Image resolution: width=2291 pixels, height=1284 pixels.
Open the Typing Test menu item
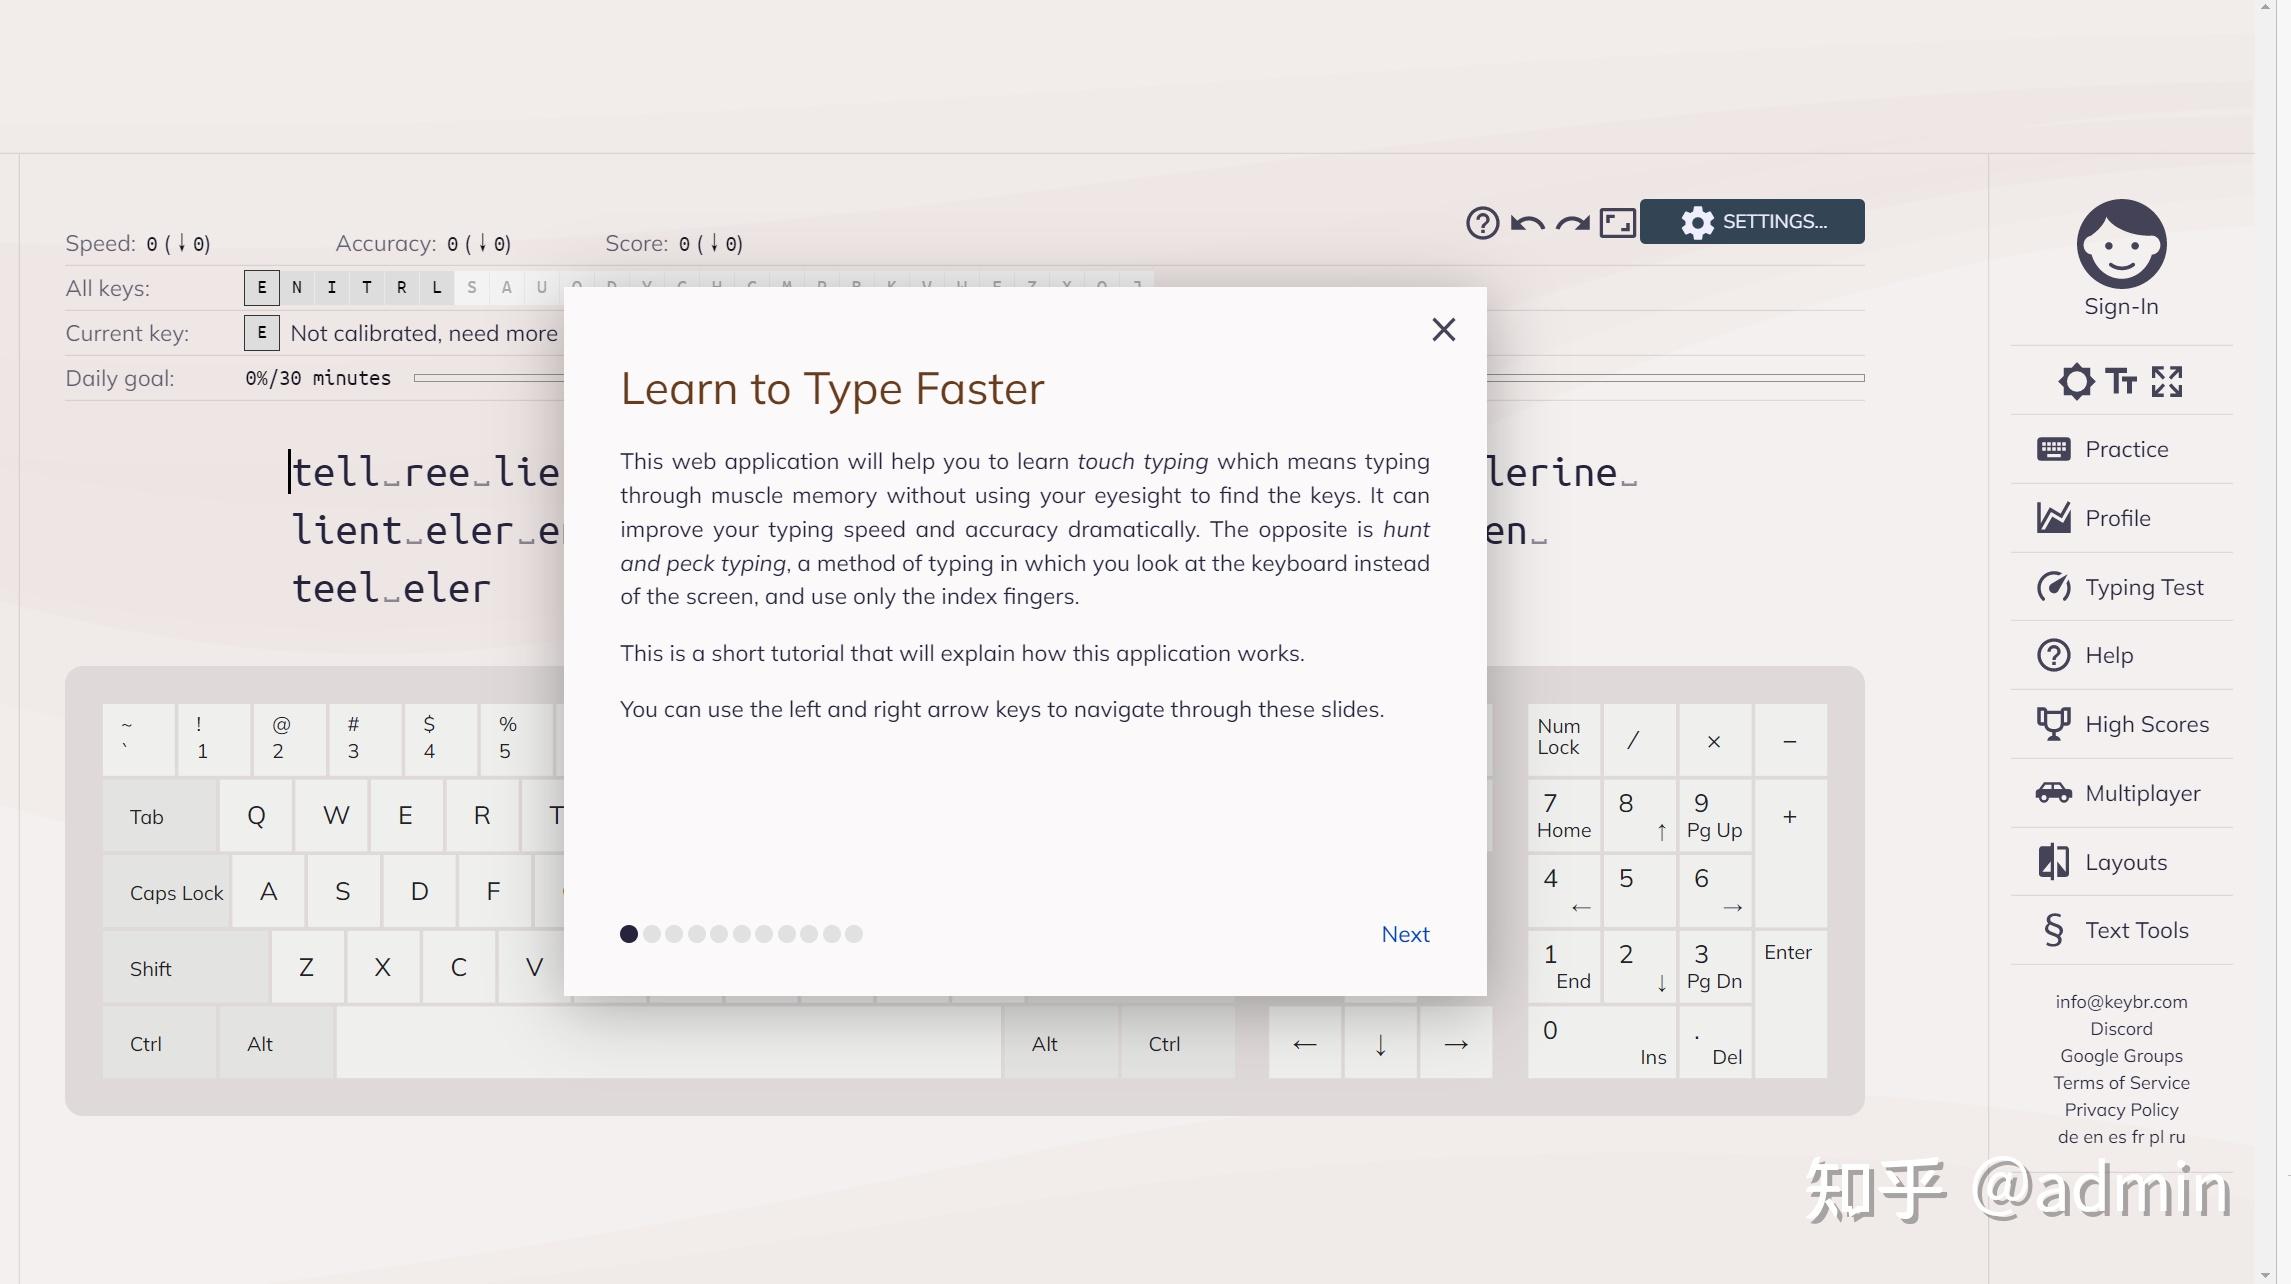[2121, 587]
